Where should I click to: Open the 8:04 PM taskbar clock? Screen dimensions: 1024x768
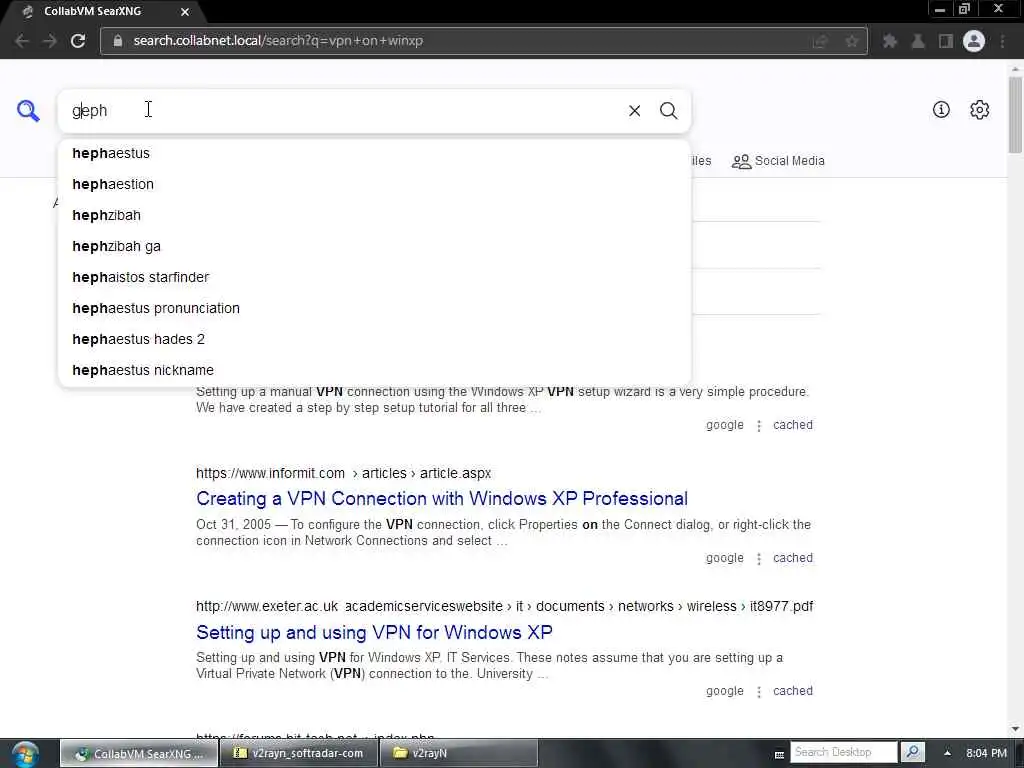(986, 753)
